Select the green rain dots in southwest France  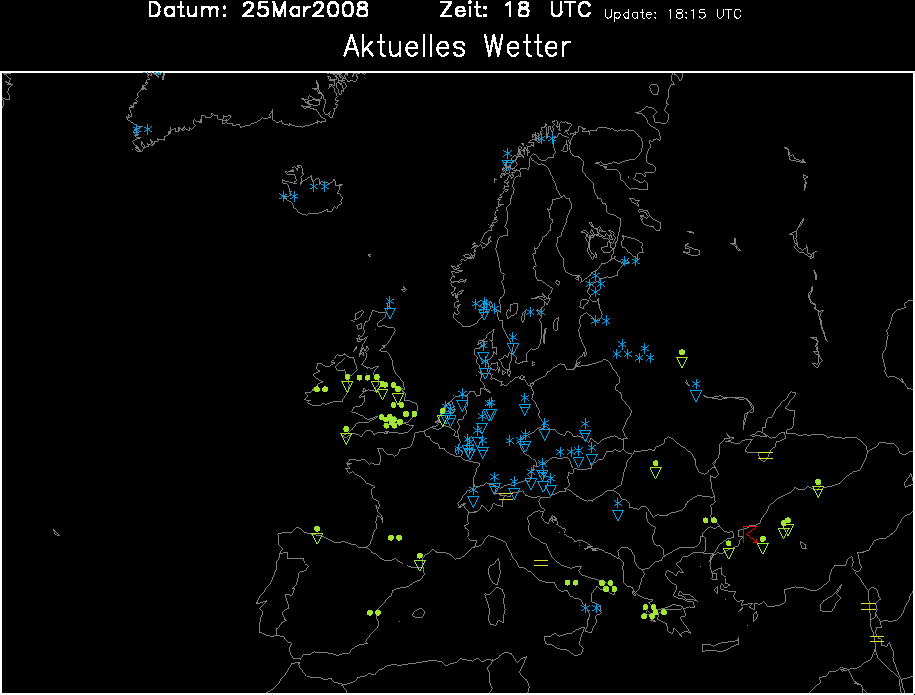click(395, 537)
